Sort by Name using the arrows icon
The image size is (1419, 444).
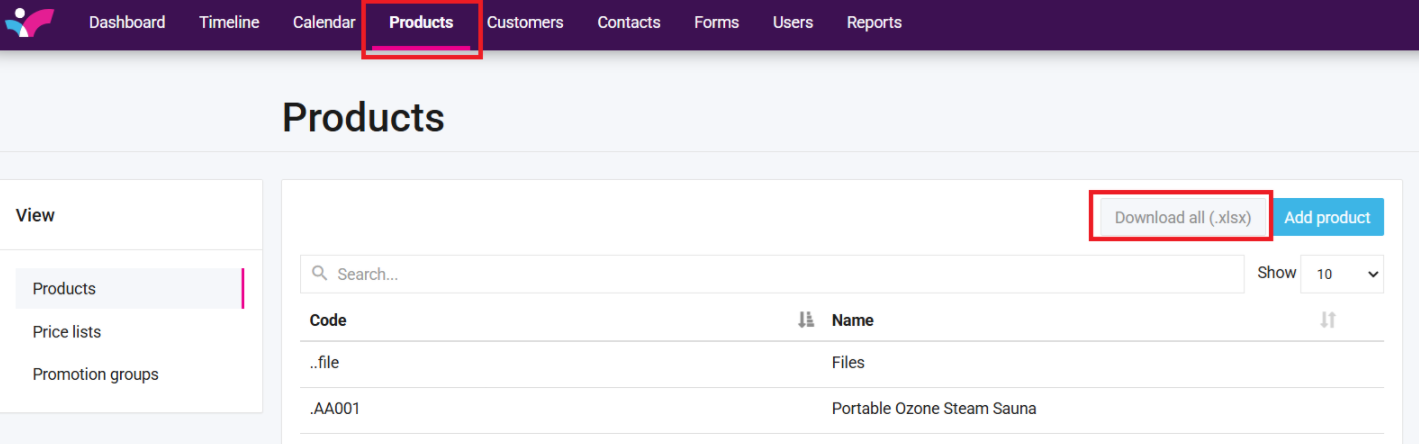tap(1327, 320)
